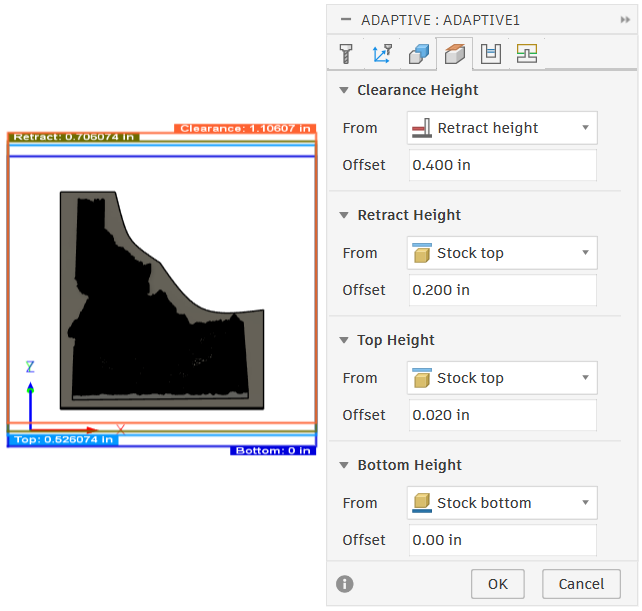642x611 pixels.
Task: Open Top Height From dropdown
Action: pos(502,378)
